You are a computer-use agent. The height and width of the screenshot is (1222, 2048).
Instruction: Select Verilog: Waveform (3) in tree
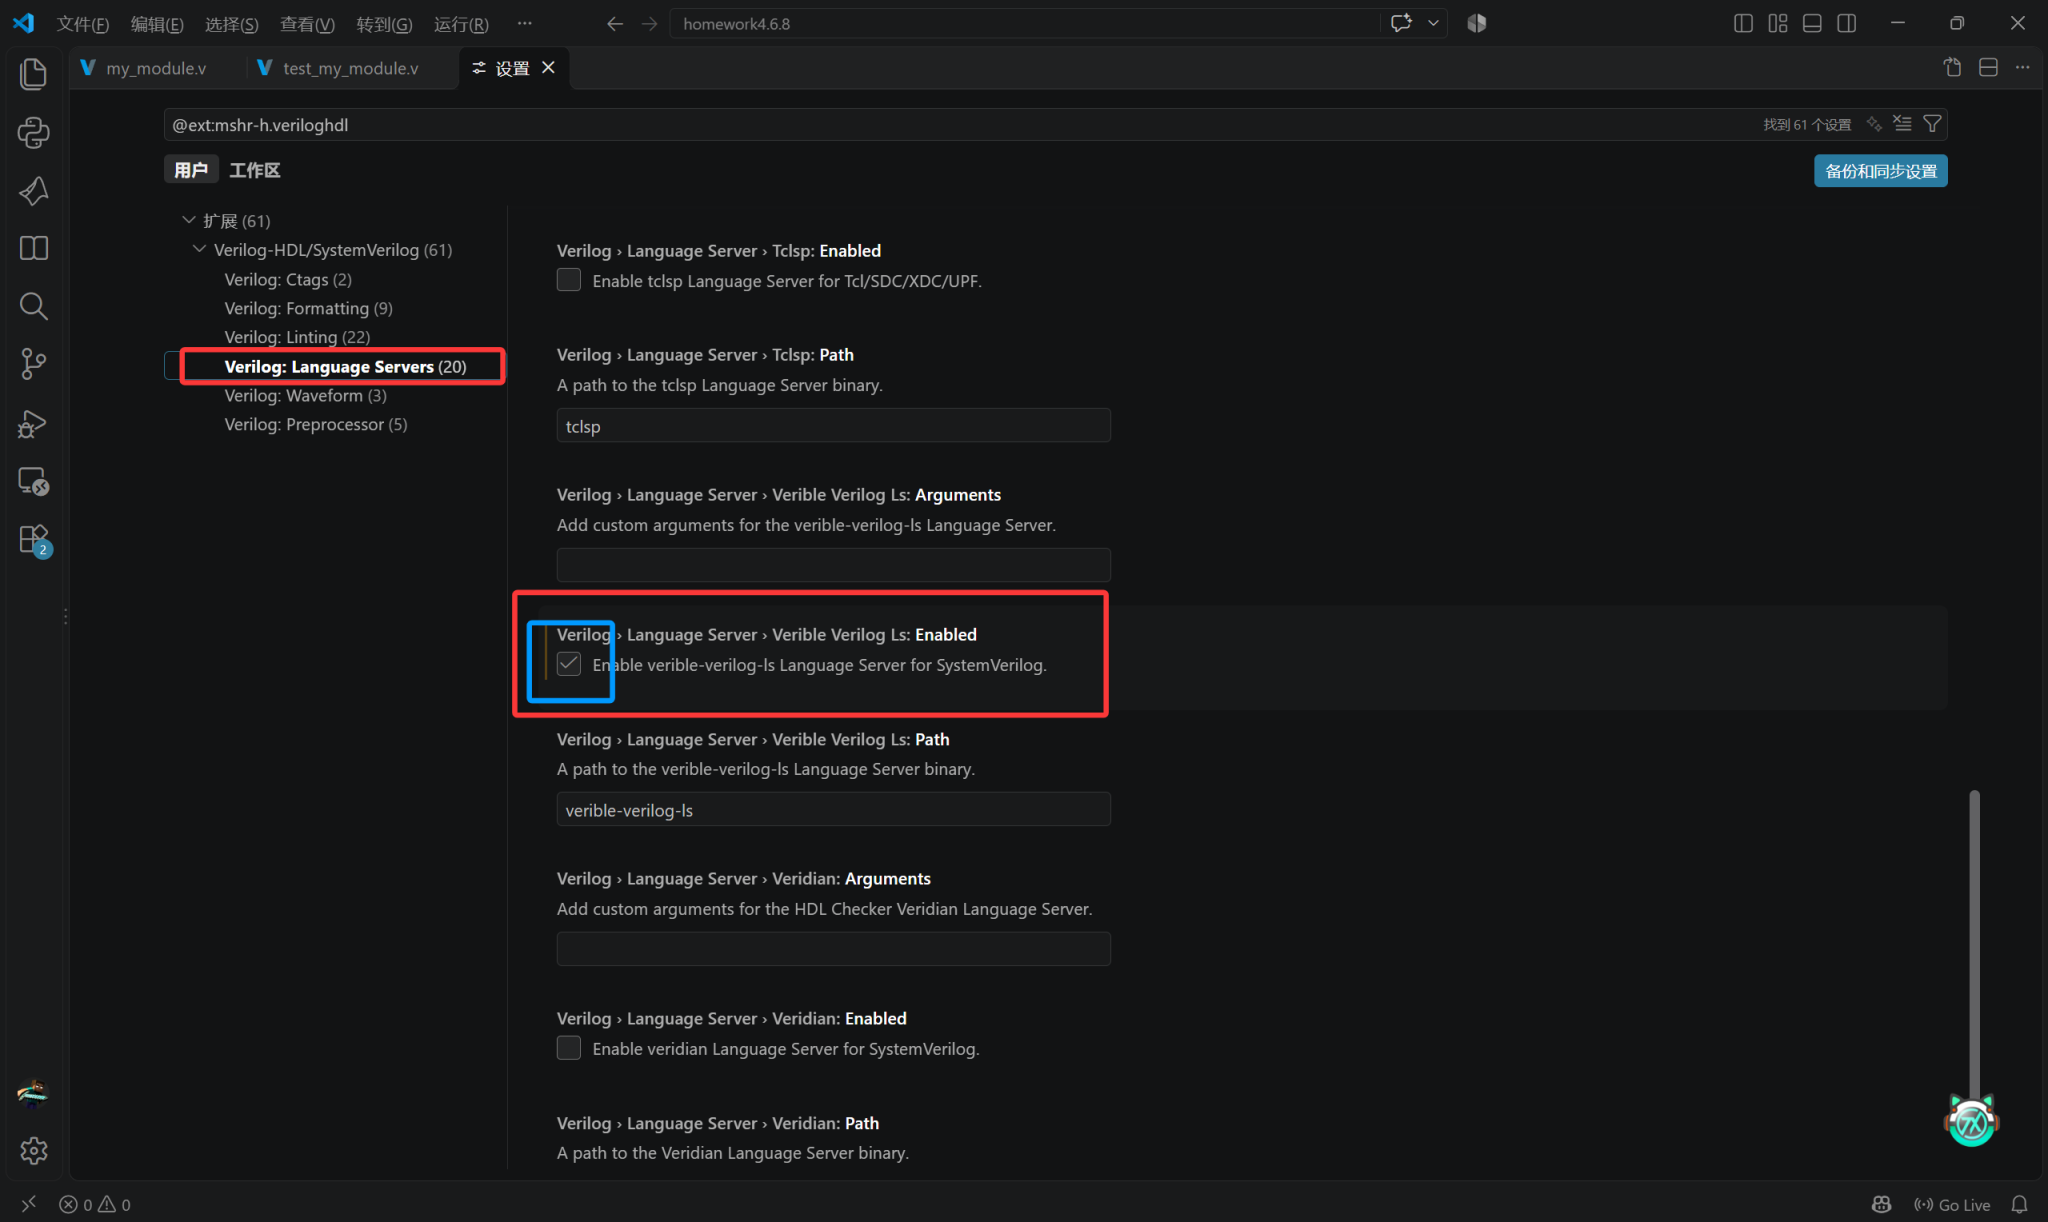305,395
